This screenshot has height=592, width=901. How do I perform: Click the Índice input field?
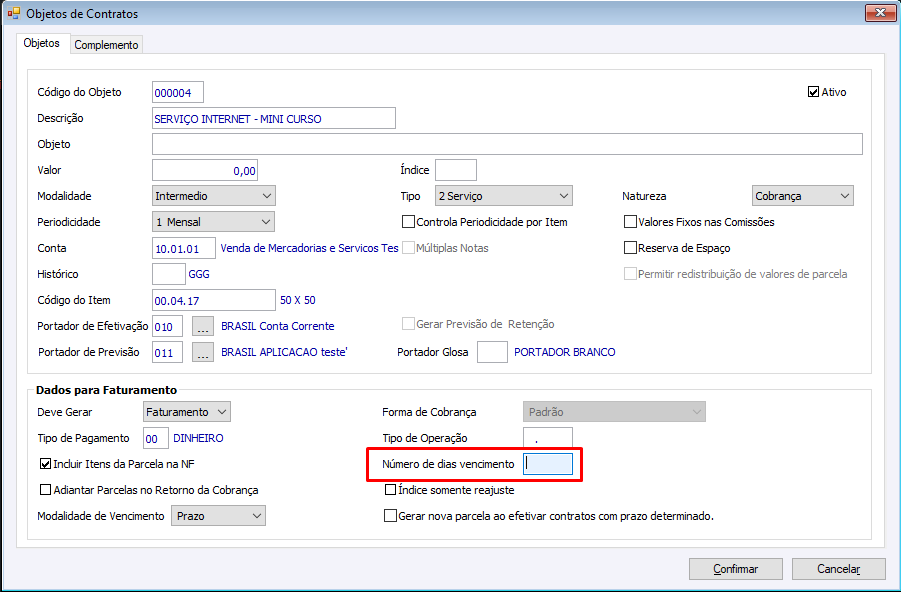(x=456, y=170)
